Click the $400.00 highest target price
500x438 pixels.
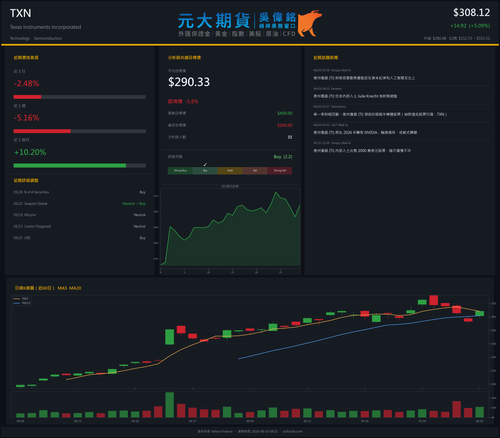pos(285,113)
